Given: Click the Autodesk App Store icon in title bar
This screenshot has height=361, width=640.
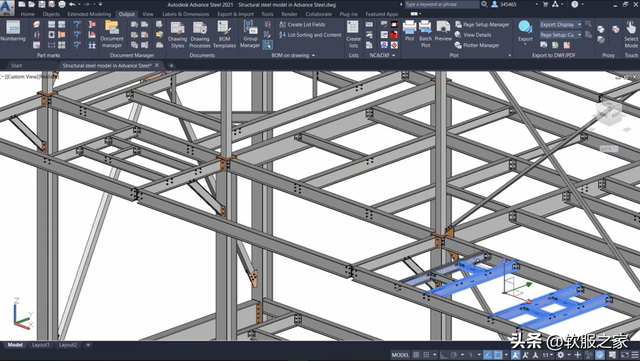Looking at the screenshot, I should click(x=555, y=4).
